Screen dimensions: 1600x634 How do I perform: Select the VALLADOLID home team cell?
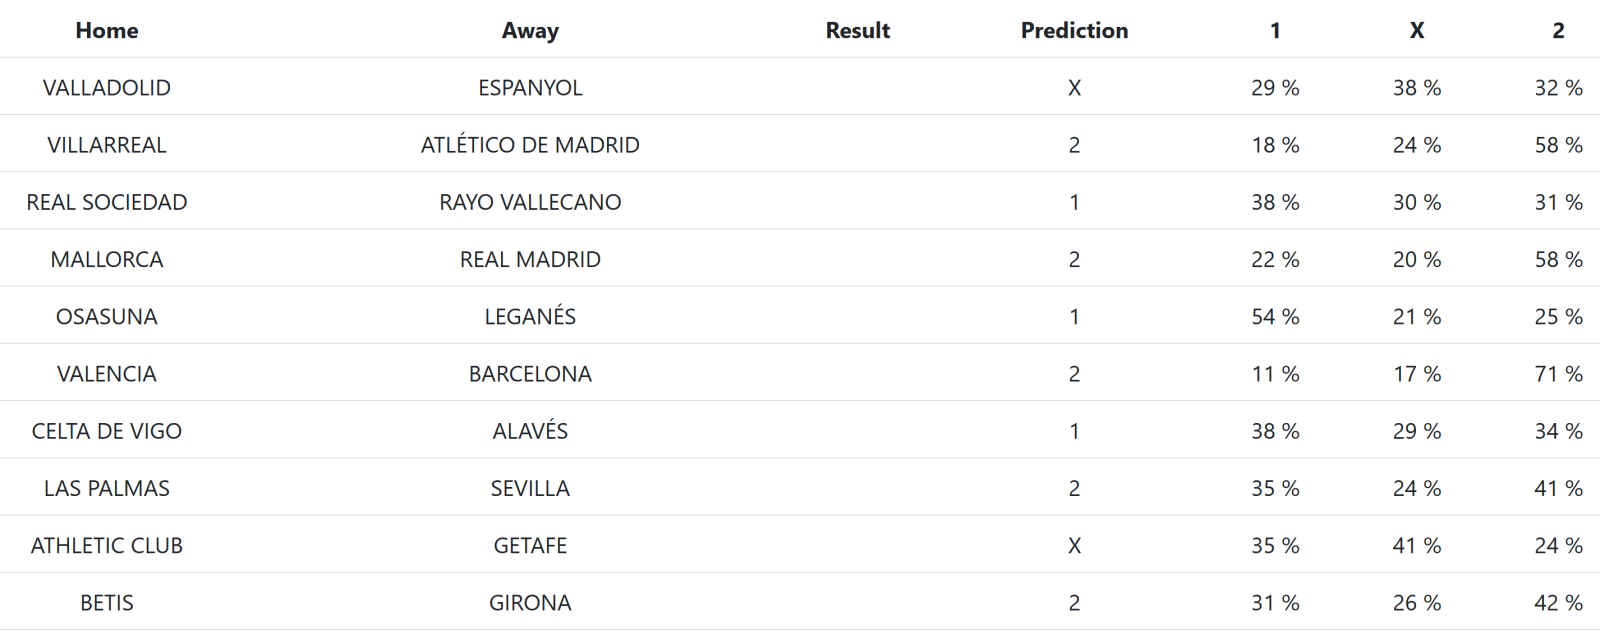point(107,88)
